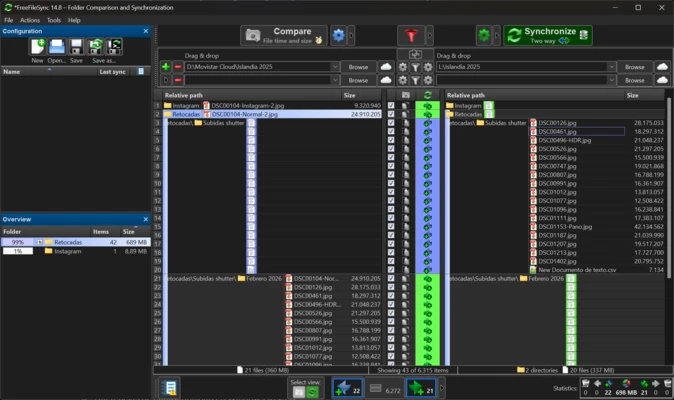The image size is (674, 400).
Task: Open the Tools menu
Action: pos(54,20)
